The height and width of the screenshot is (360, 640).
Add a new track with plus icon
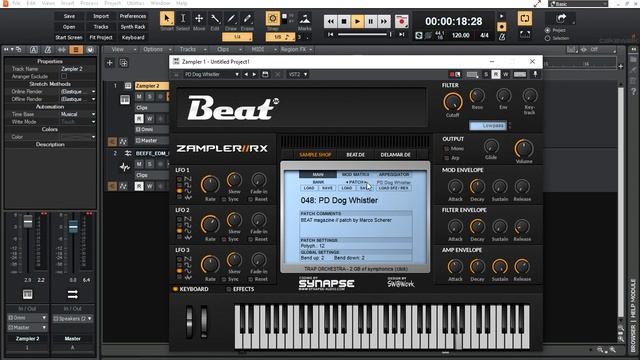[x=109, y=63]
